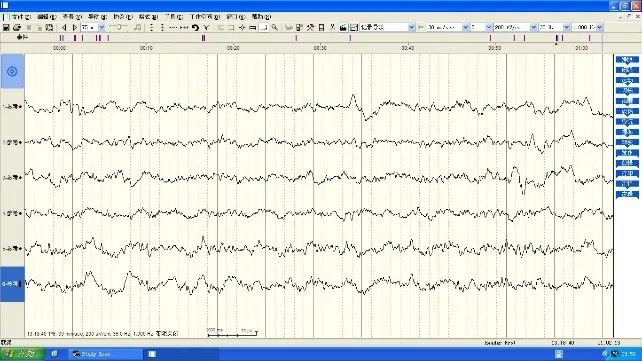Toggle the topmost blue side panel button
This screenshot has width=642, height=361.
[x=627, y=59]
